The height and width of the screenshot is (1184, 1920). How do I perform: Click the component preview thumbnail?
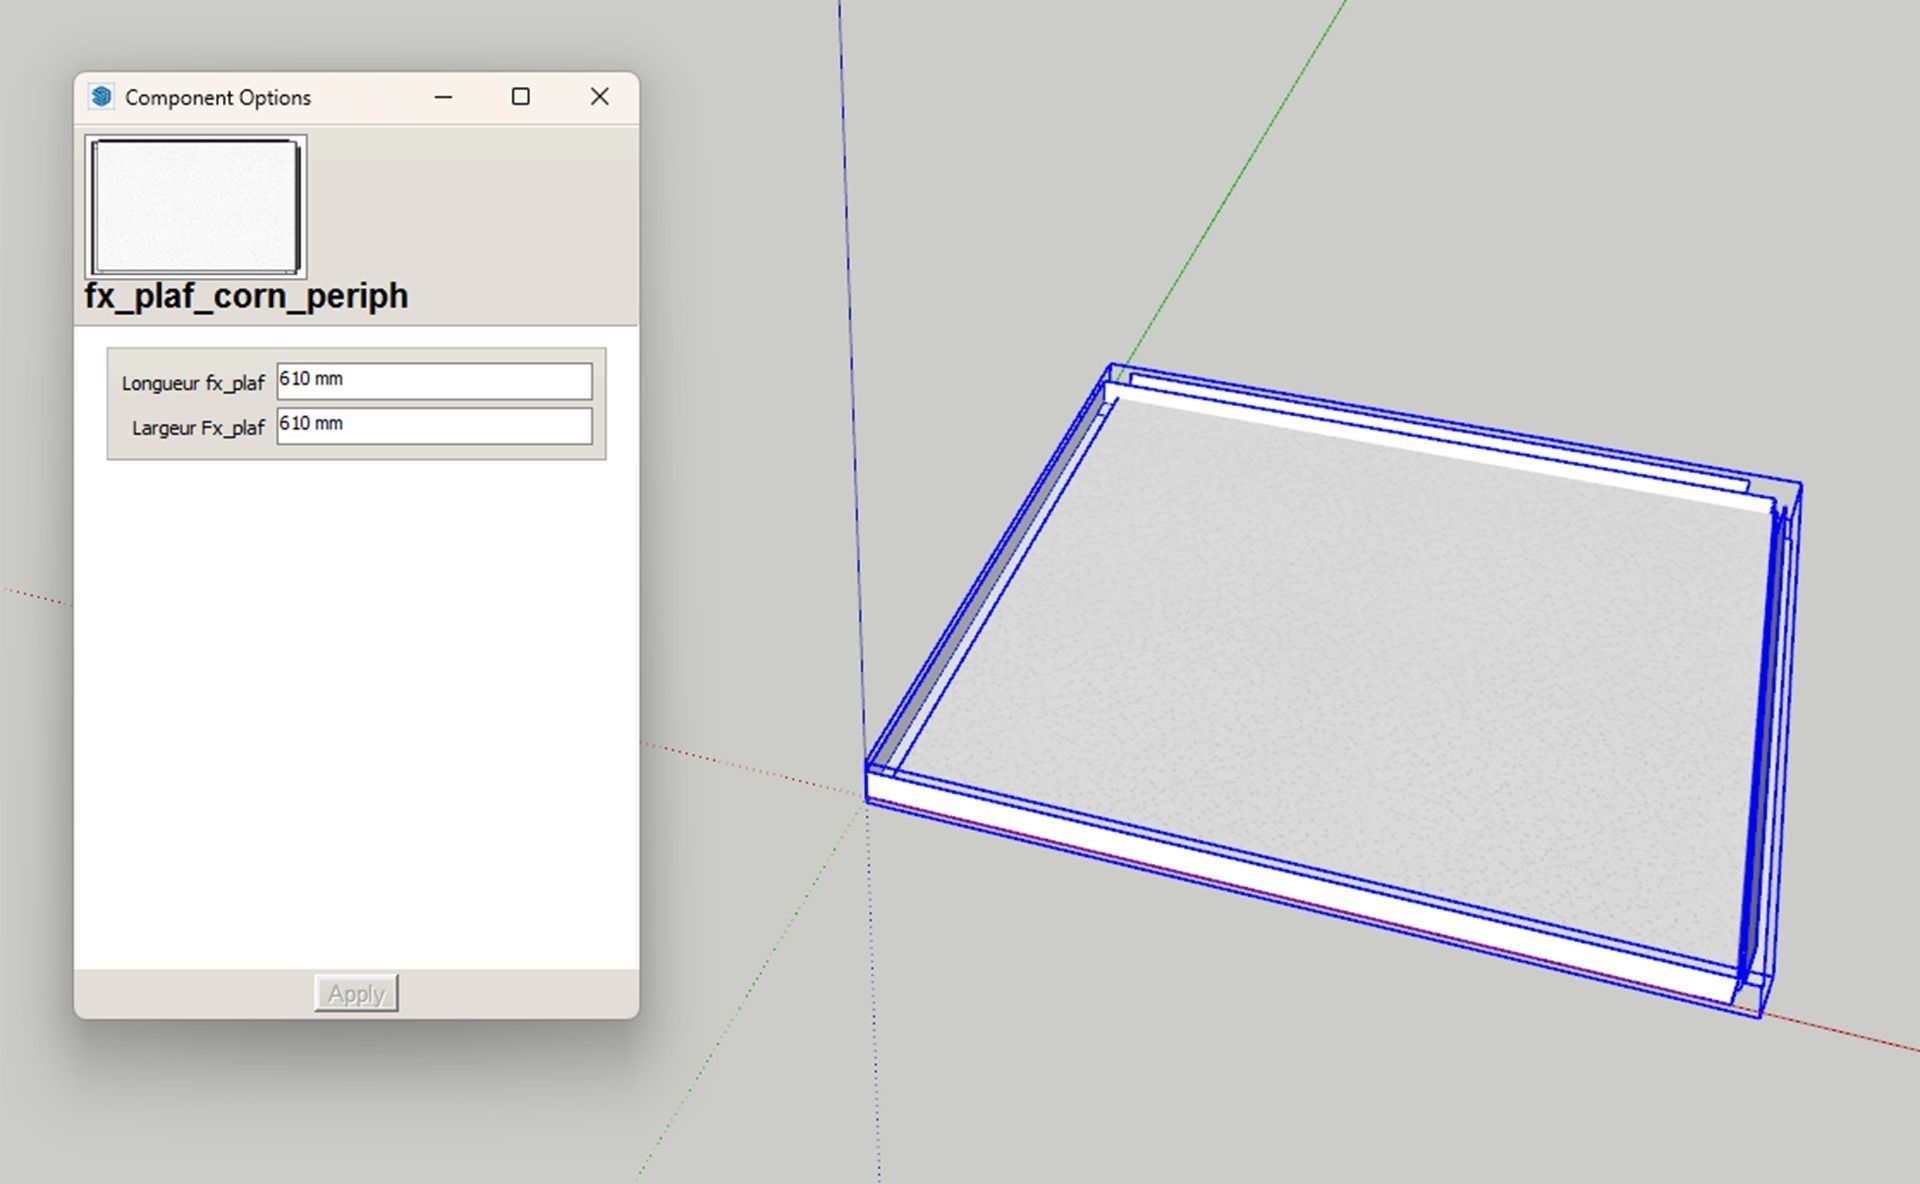[196, 206]
